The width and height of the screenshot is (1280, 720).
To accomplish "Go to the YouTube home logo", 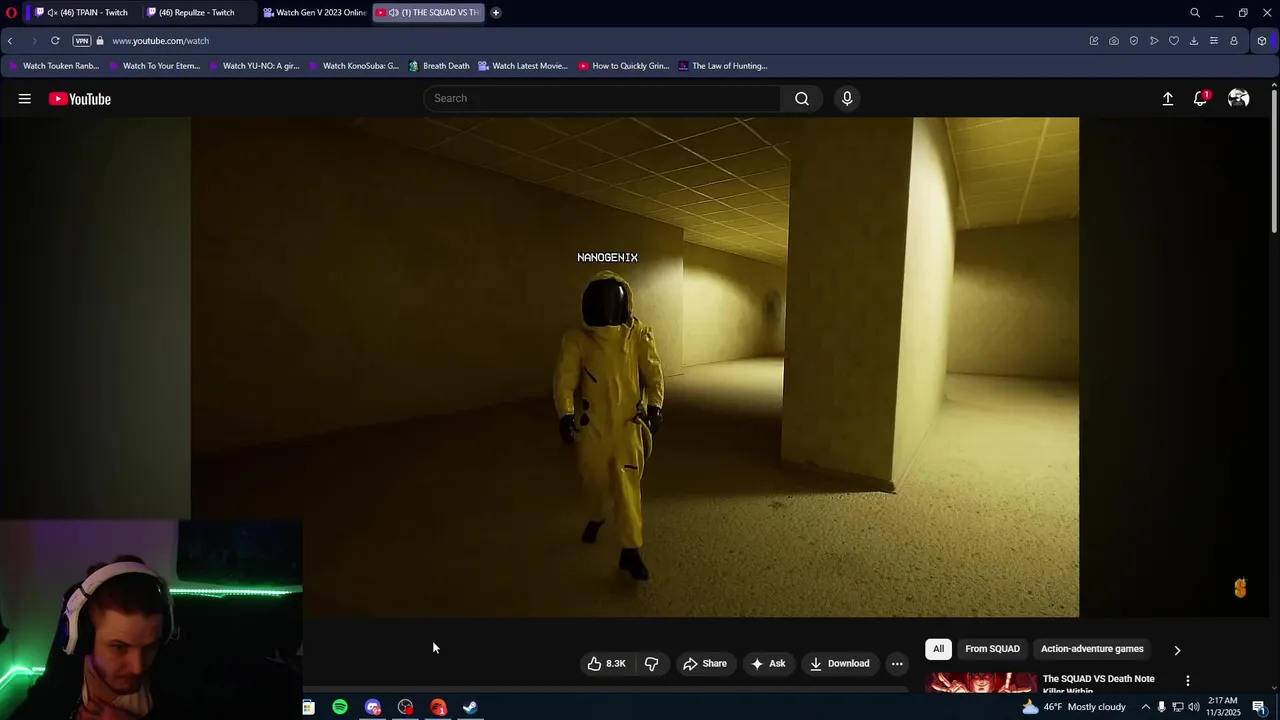I will 80,99.
